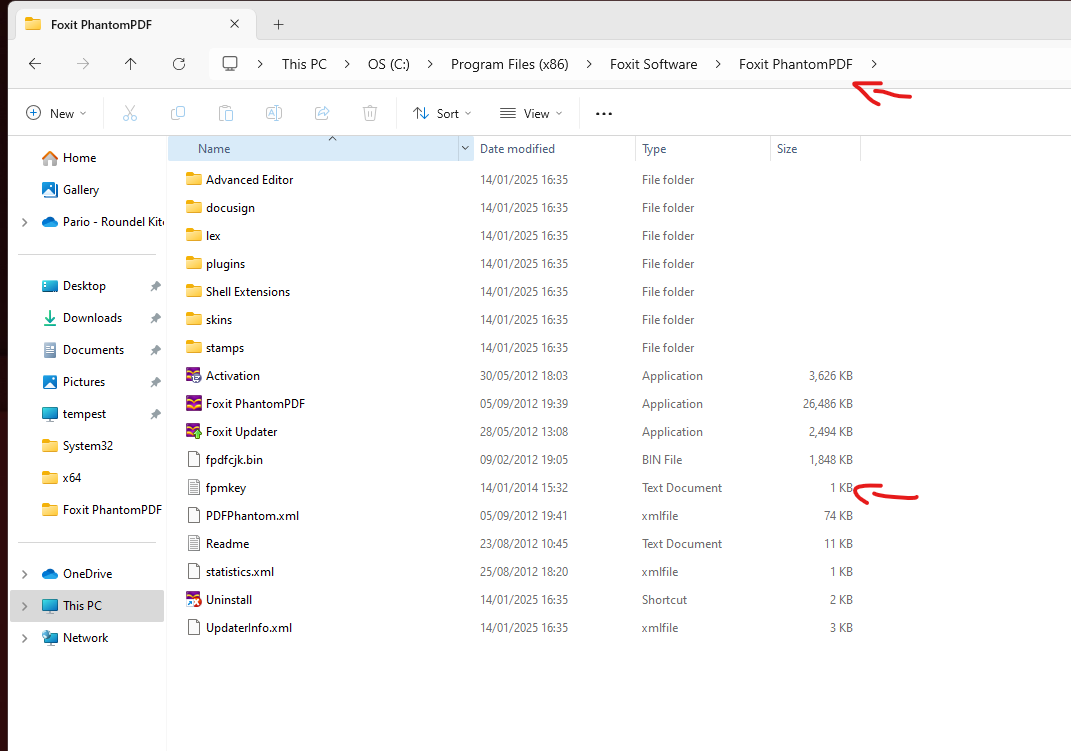Click Foxit Software breadcrumb

pyautogui.click(x=654, y=64)
